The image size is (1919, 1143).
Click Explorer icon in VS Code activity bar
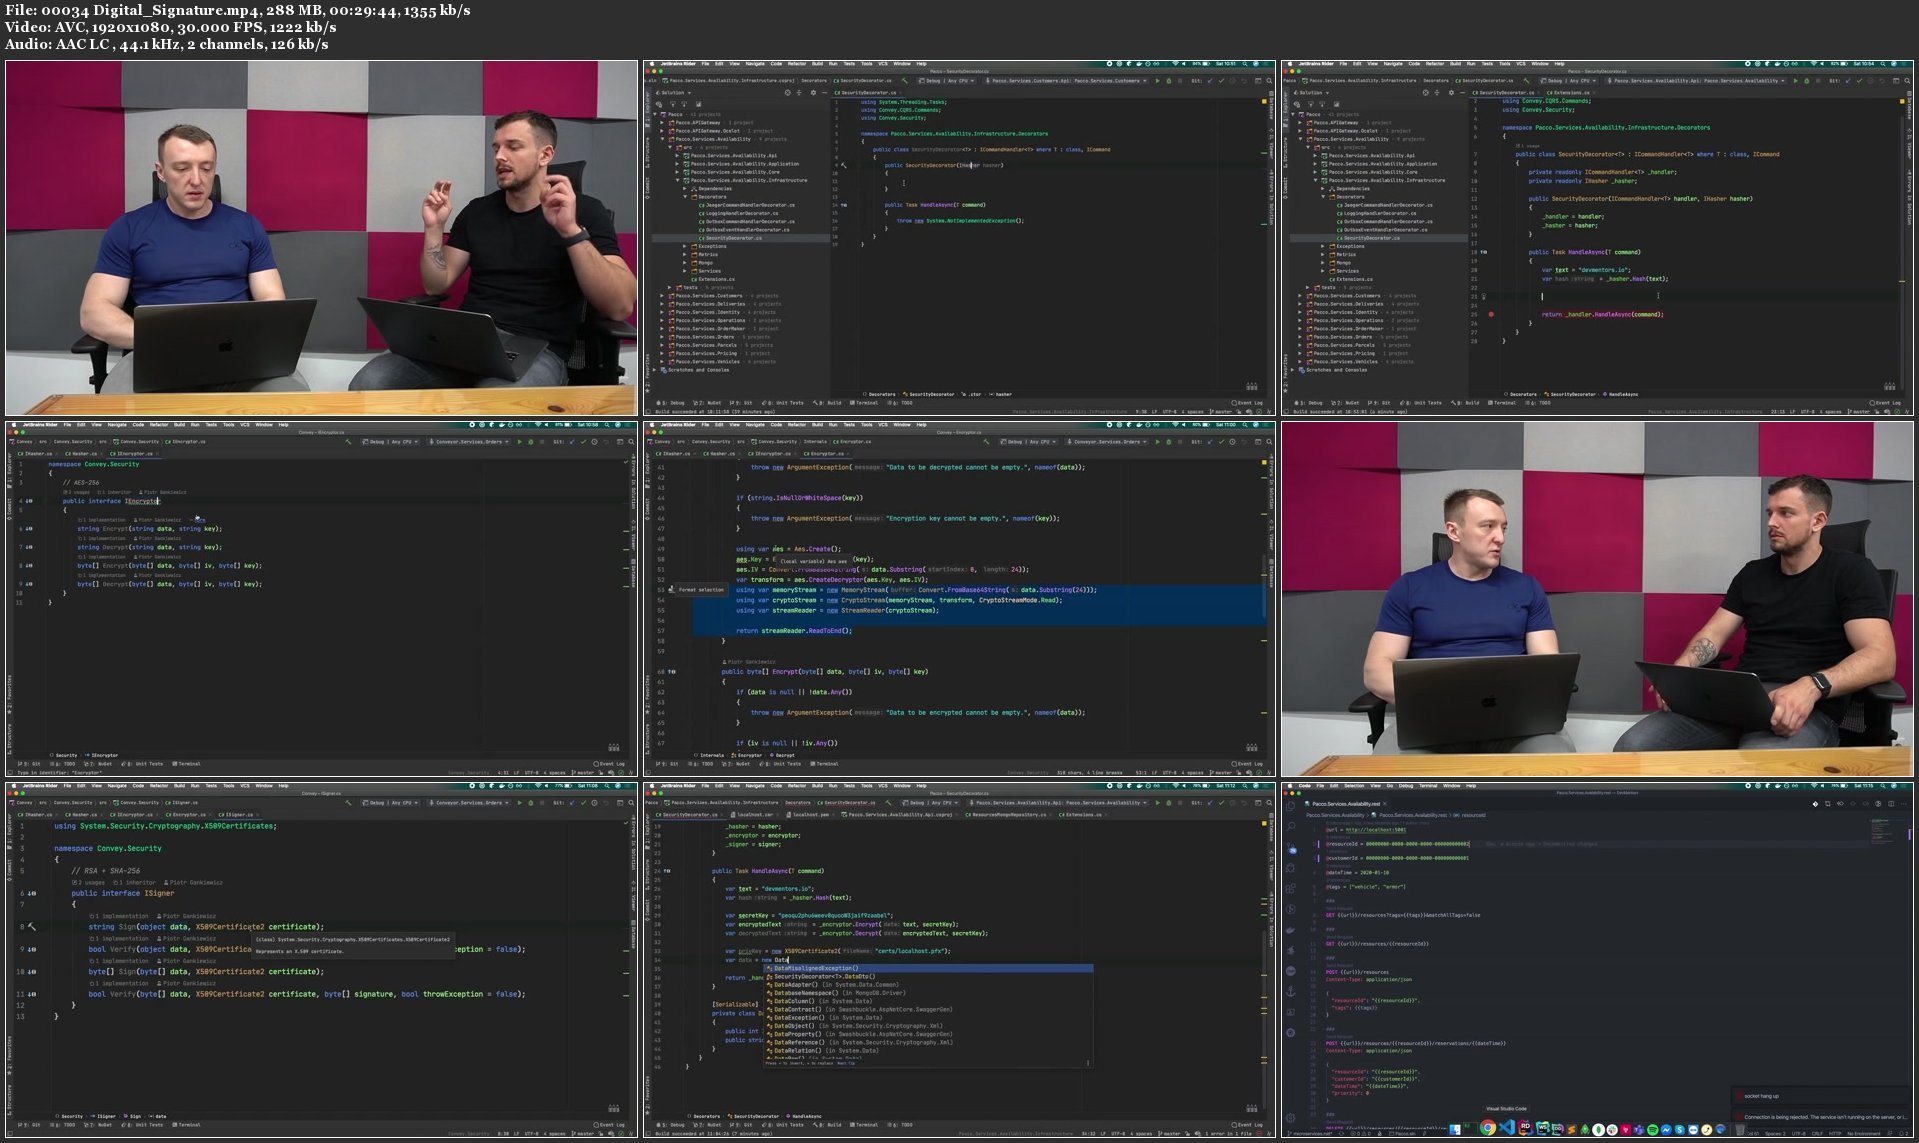[x=1291, y=805]
